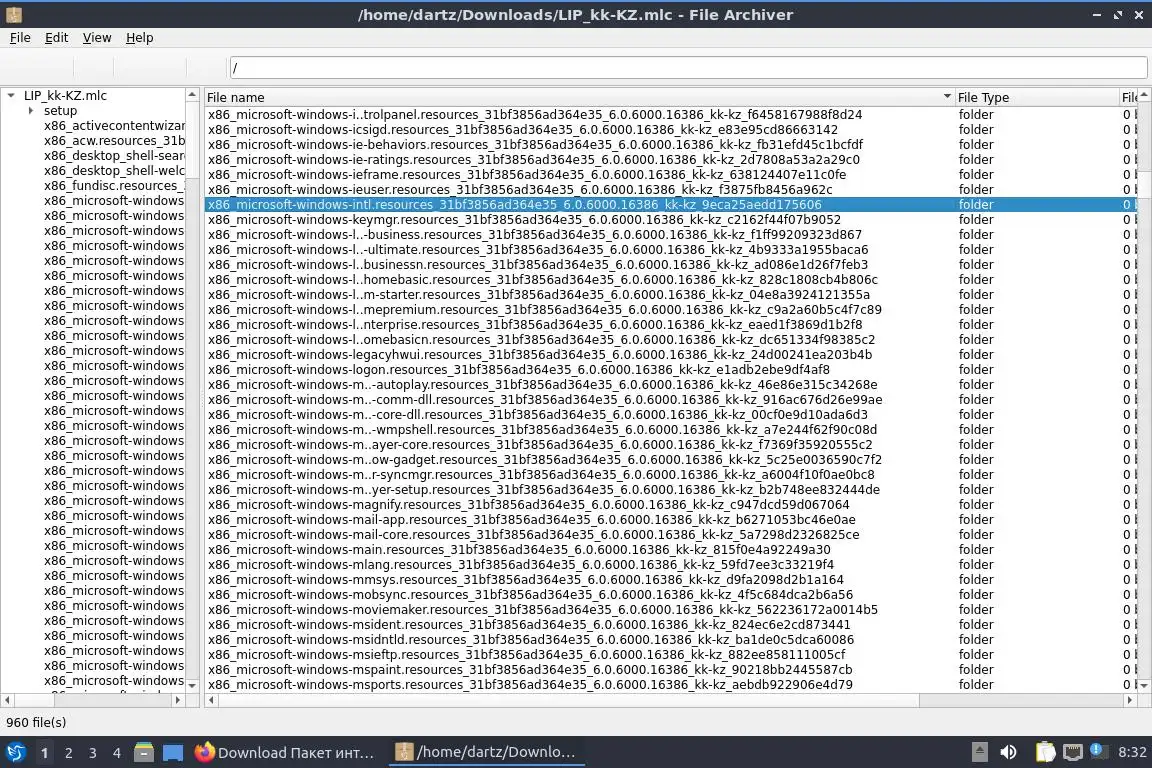Select the ieframe.resources folder row
The image size is (1152, 768).
pos(671,175)
